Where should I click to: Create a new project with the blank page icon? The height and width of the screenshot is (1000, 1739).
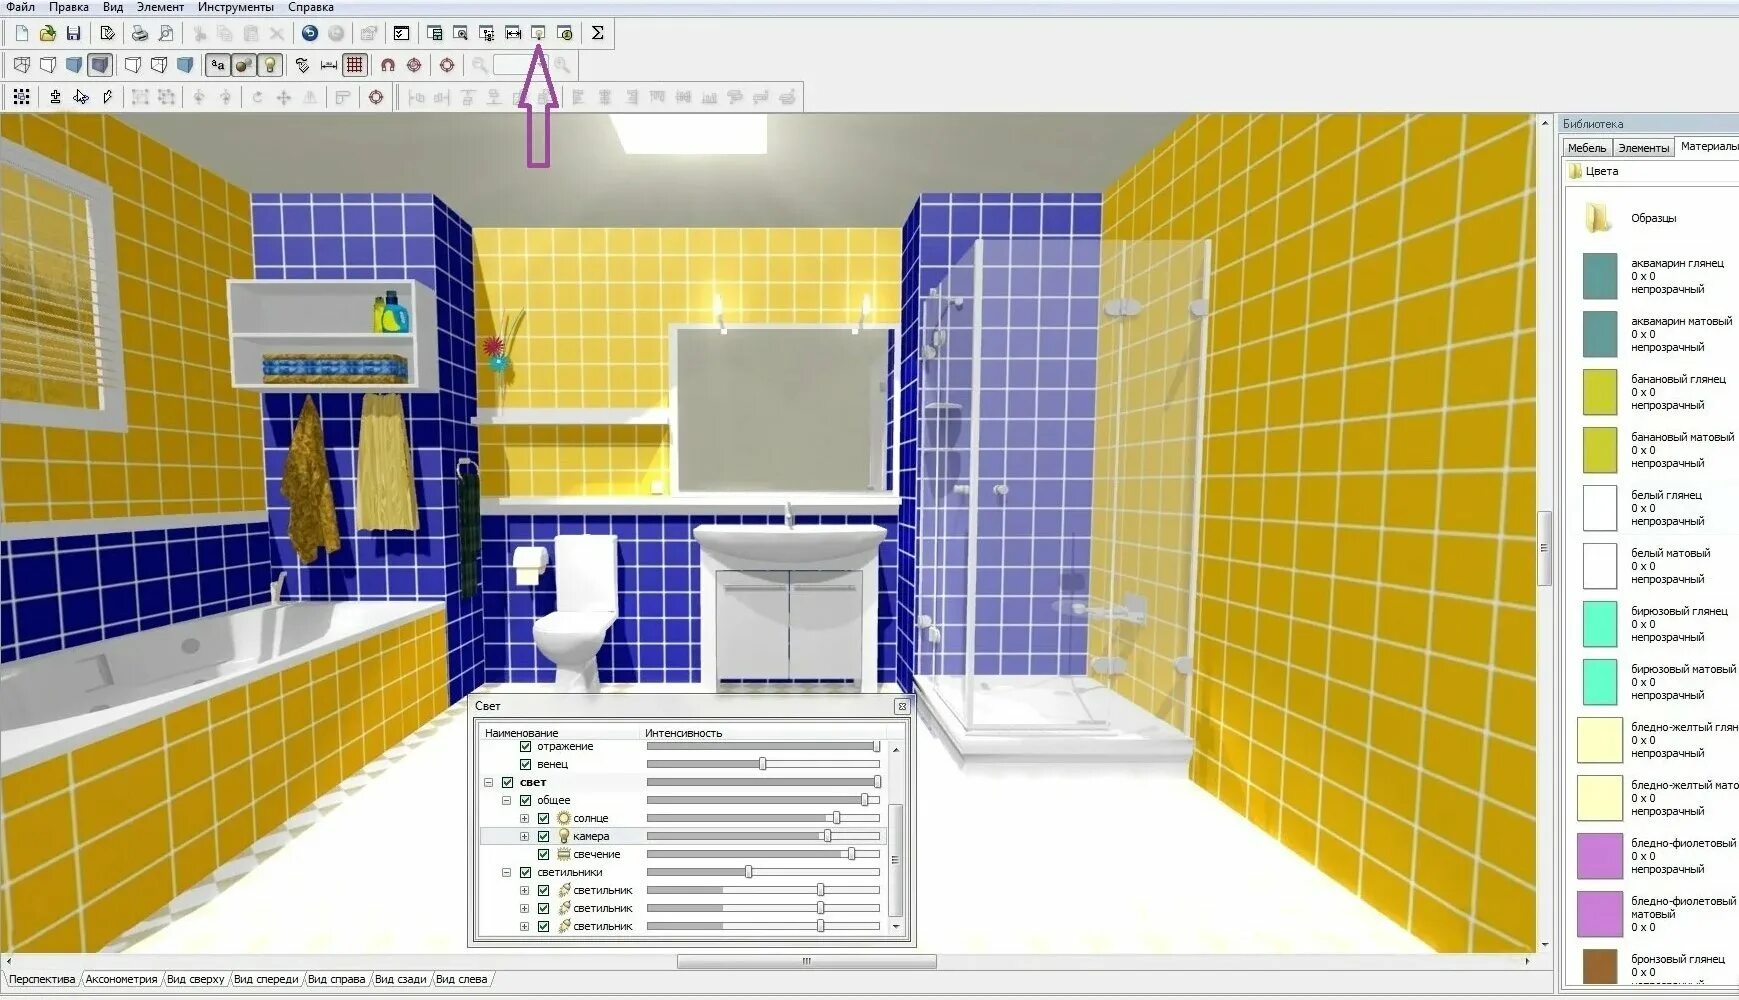pos(21,33)
